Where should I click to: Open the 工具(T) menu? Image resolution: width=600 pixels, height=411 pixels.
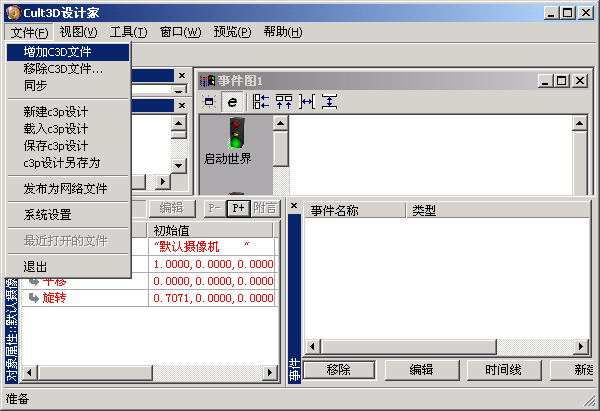(129, 32)
